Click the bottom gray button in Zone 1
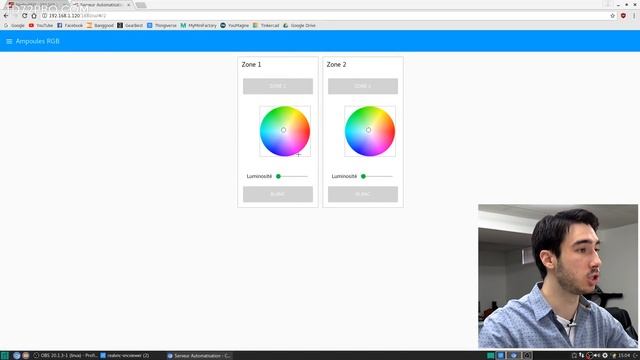 click(x=278, y=194)
